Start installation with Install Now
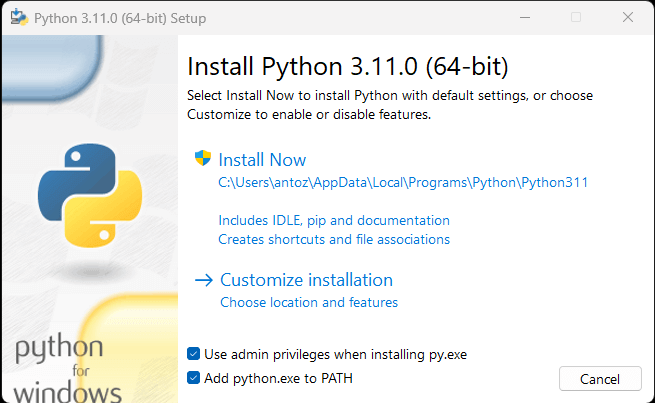The height and width of the screenshot is (403, 655). [262, 160]
